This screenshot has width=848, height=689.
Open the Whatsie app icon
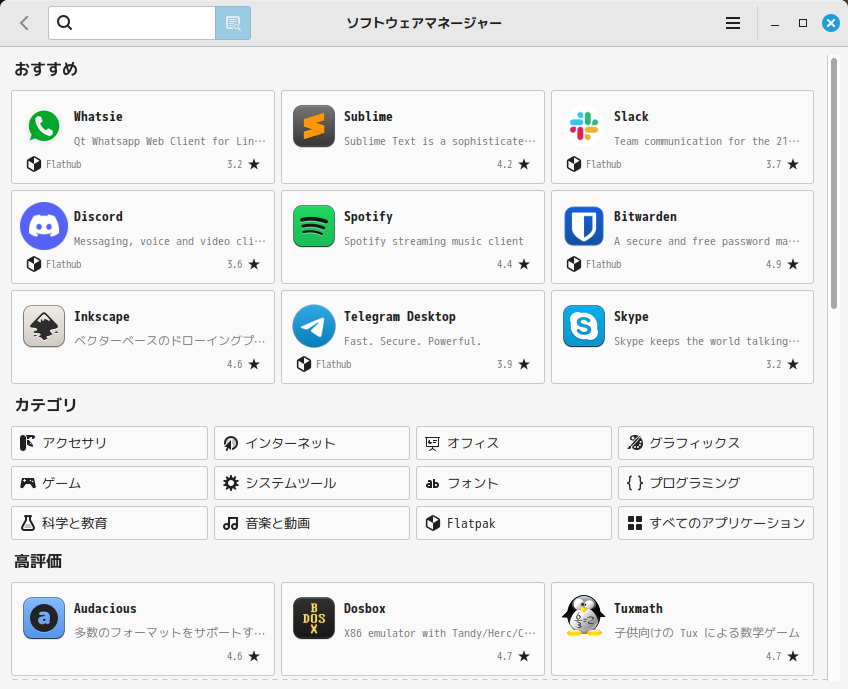(x=44, y=127)
